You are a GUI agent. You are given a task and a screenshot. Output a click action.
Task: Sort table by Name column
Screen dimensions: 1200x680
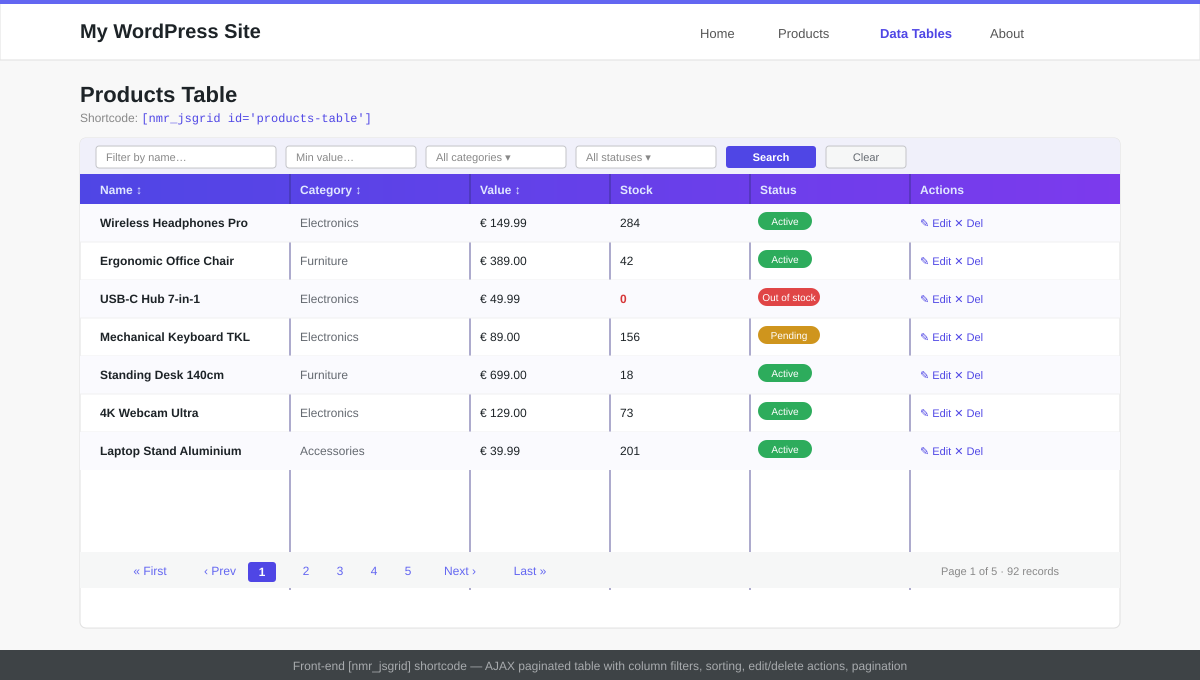121,190
